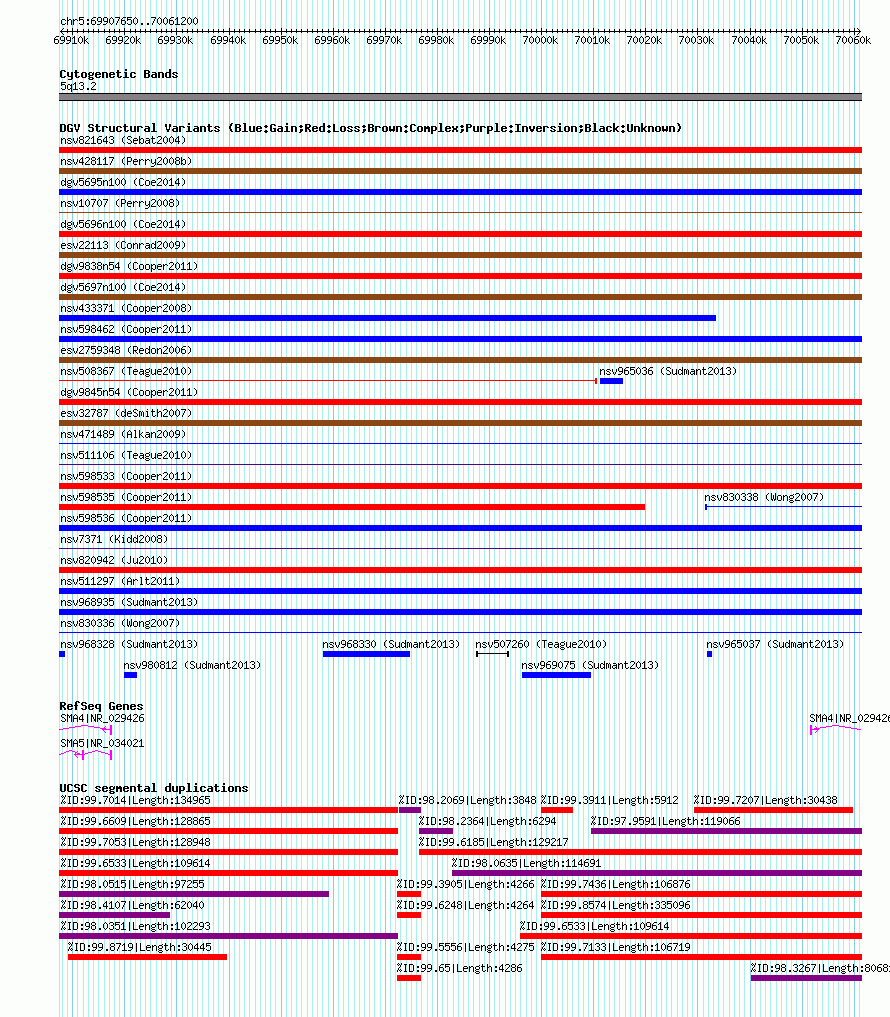Image resolution: width=890 pixels, height=1017 pixels.
Task: Open the nsv508367 (Teague2010) variant
Action: (126, 371)
